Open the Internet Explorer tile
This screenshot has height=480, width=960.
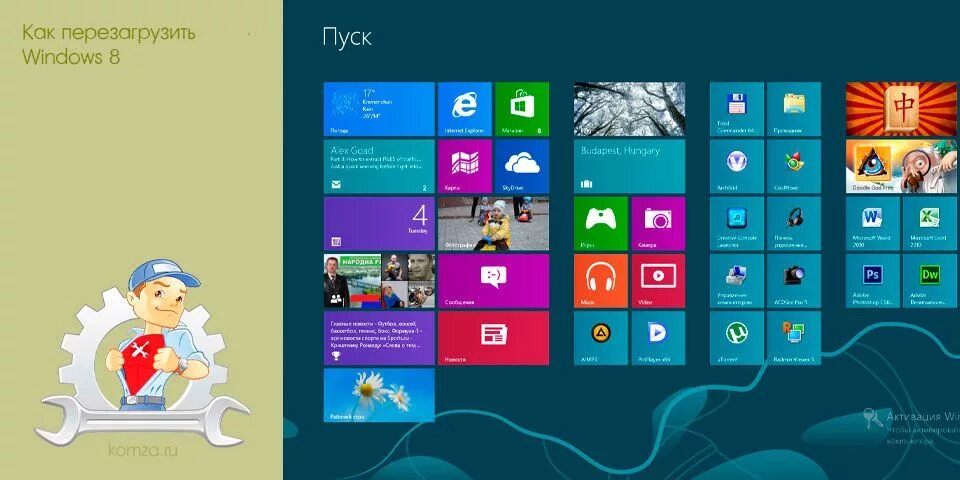coord(465,109)
